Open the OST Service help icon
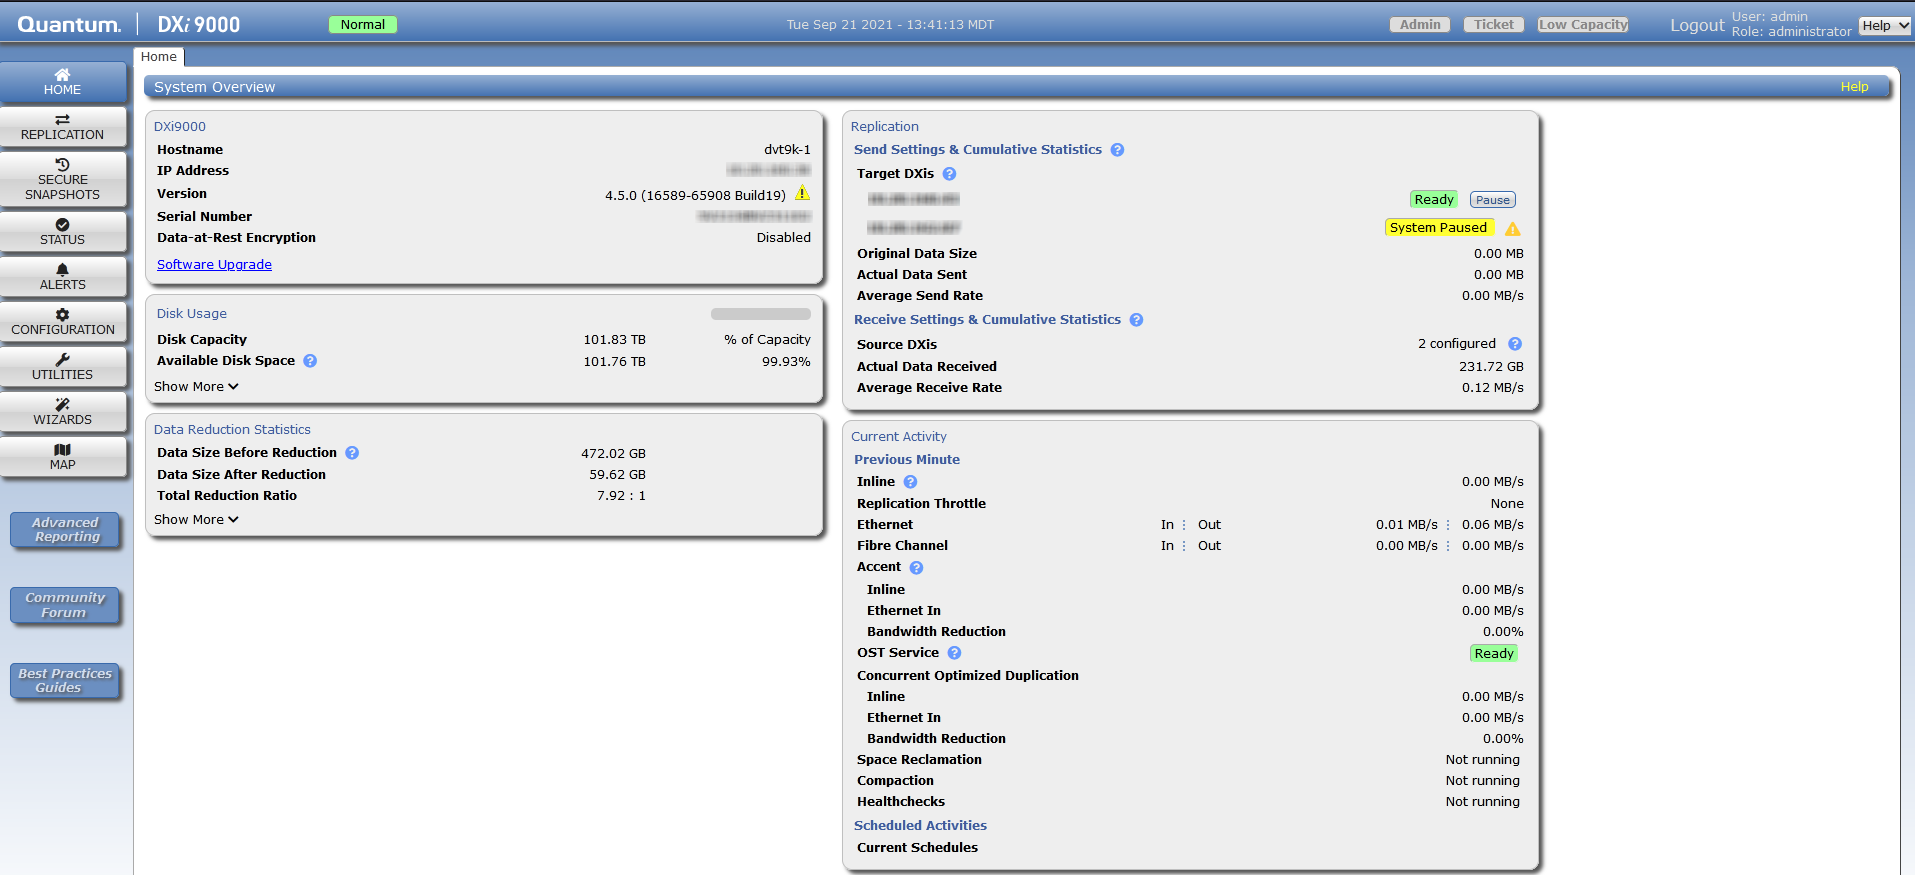Viewport: 1915px width, 875px height. (x=954, y=653)
